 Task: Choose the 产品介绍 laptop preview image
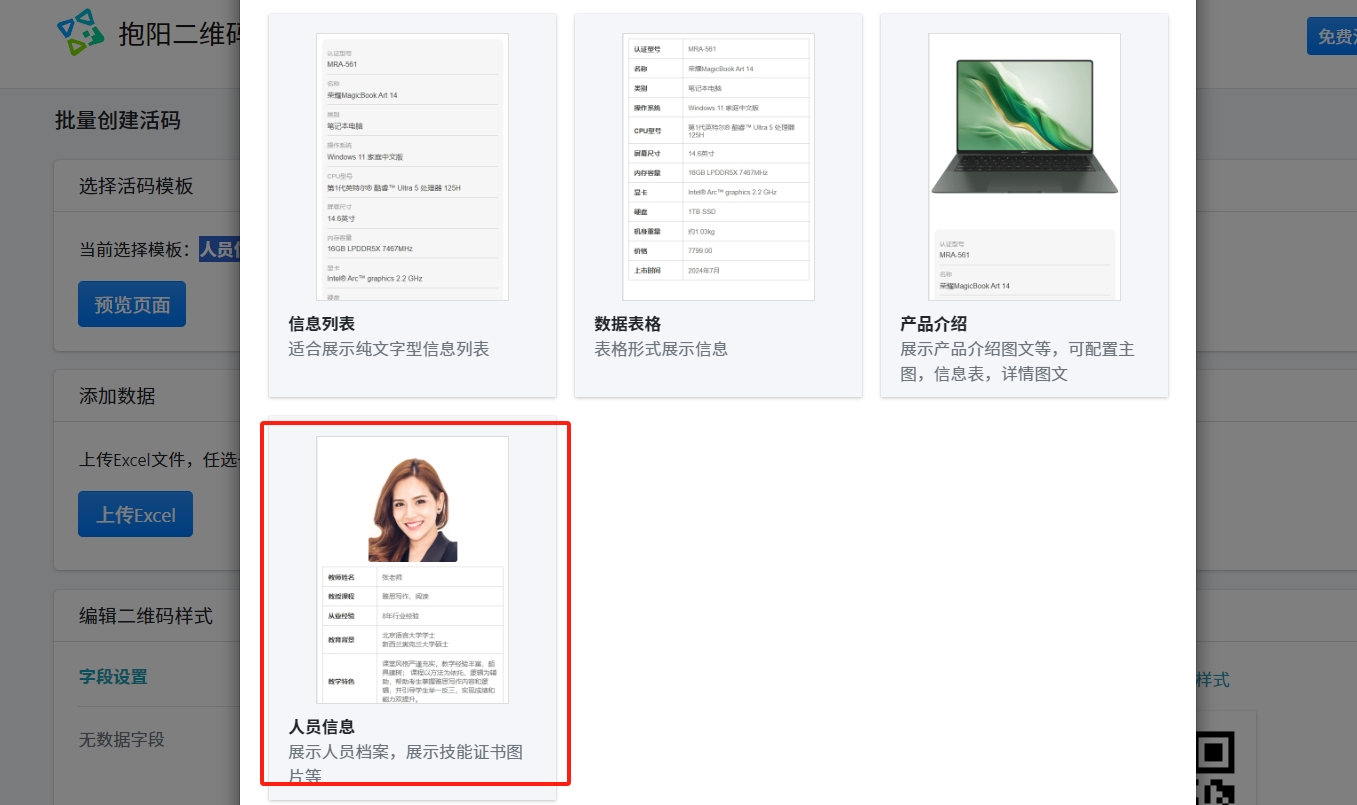[x=1024, y=166]
